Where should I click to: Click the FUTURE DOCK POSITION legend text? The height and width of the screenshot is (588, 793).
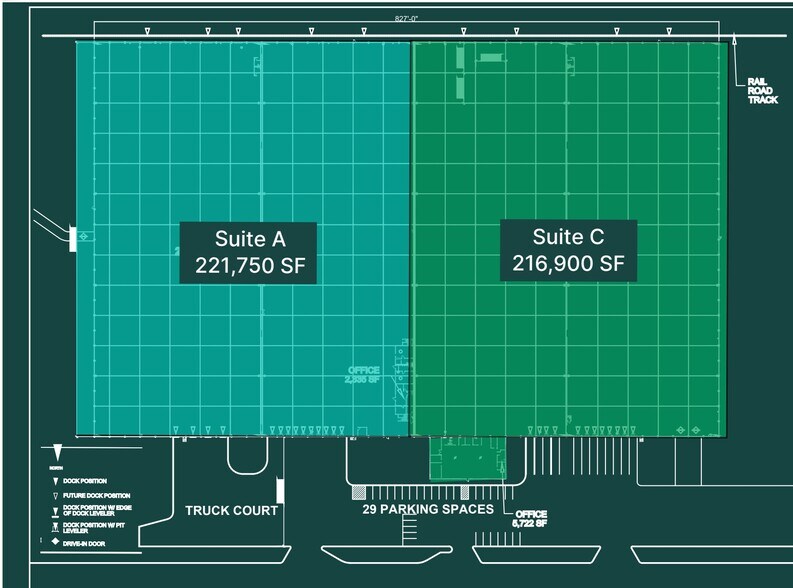pos(96,496)
